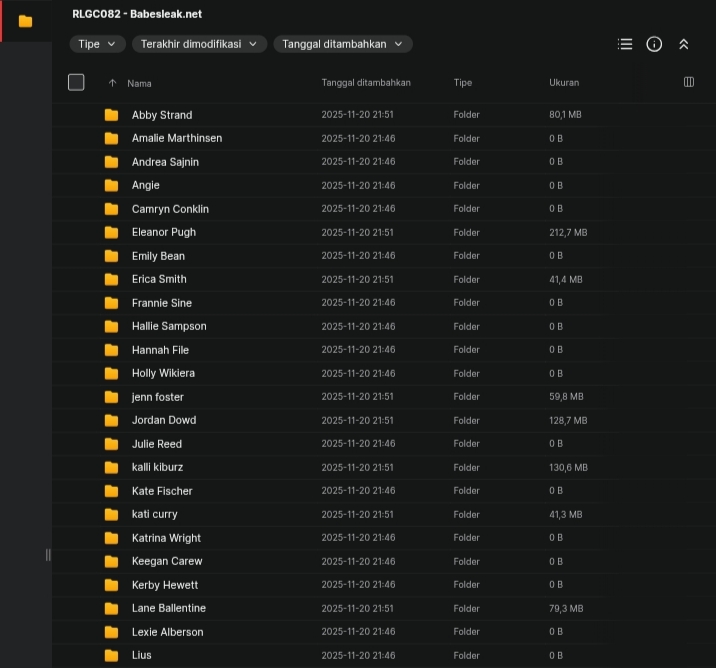Toggle sort direction with the up arrow
The image size is (716, 668).
(112, 83)
